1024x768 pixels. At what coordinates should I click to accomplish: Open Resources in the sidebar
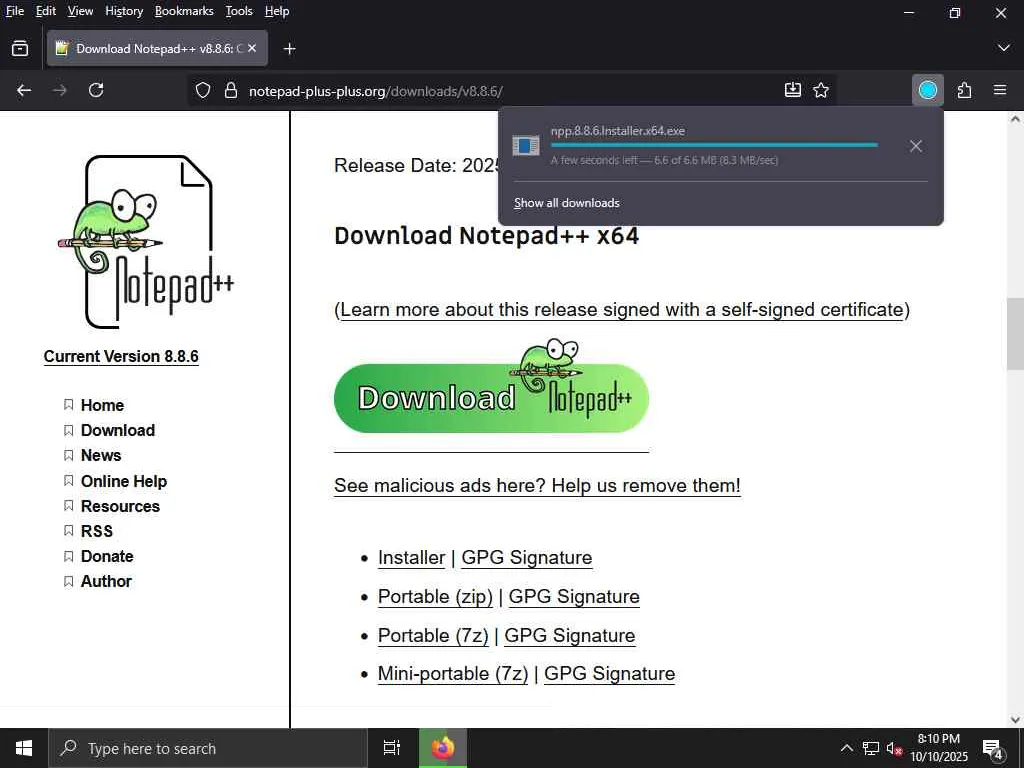point(120,506)
